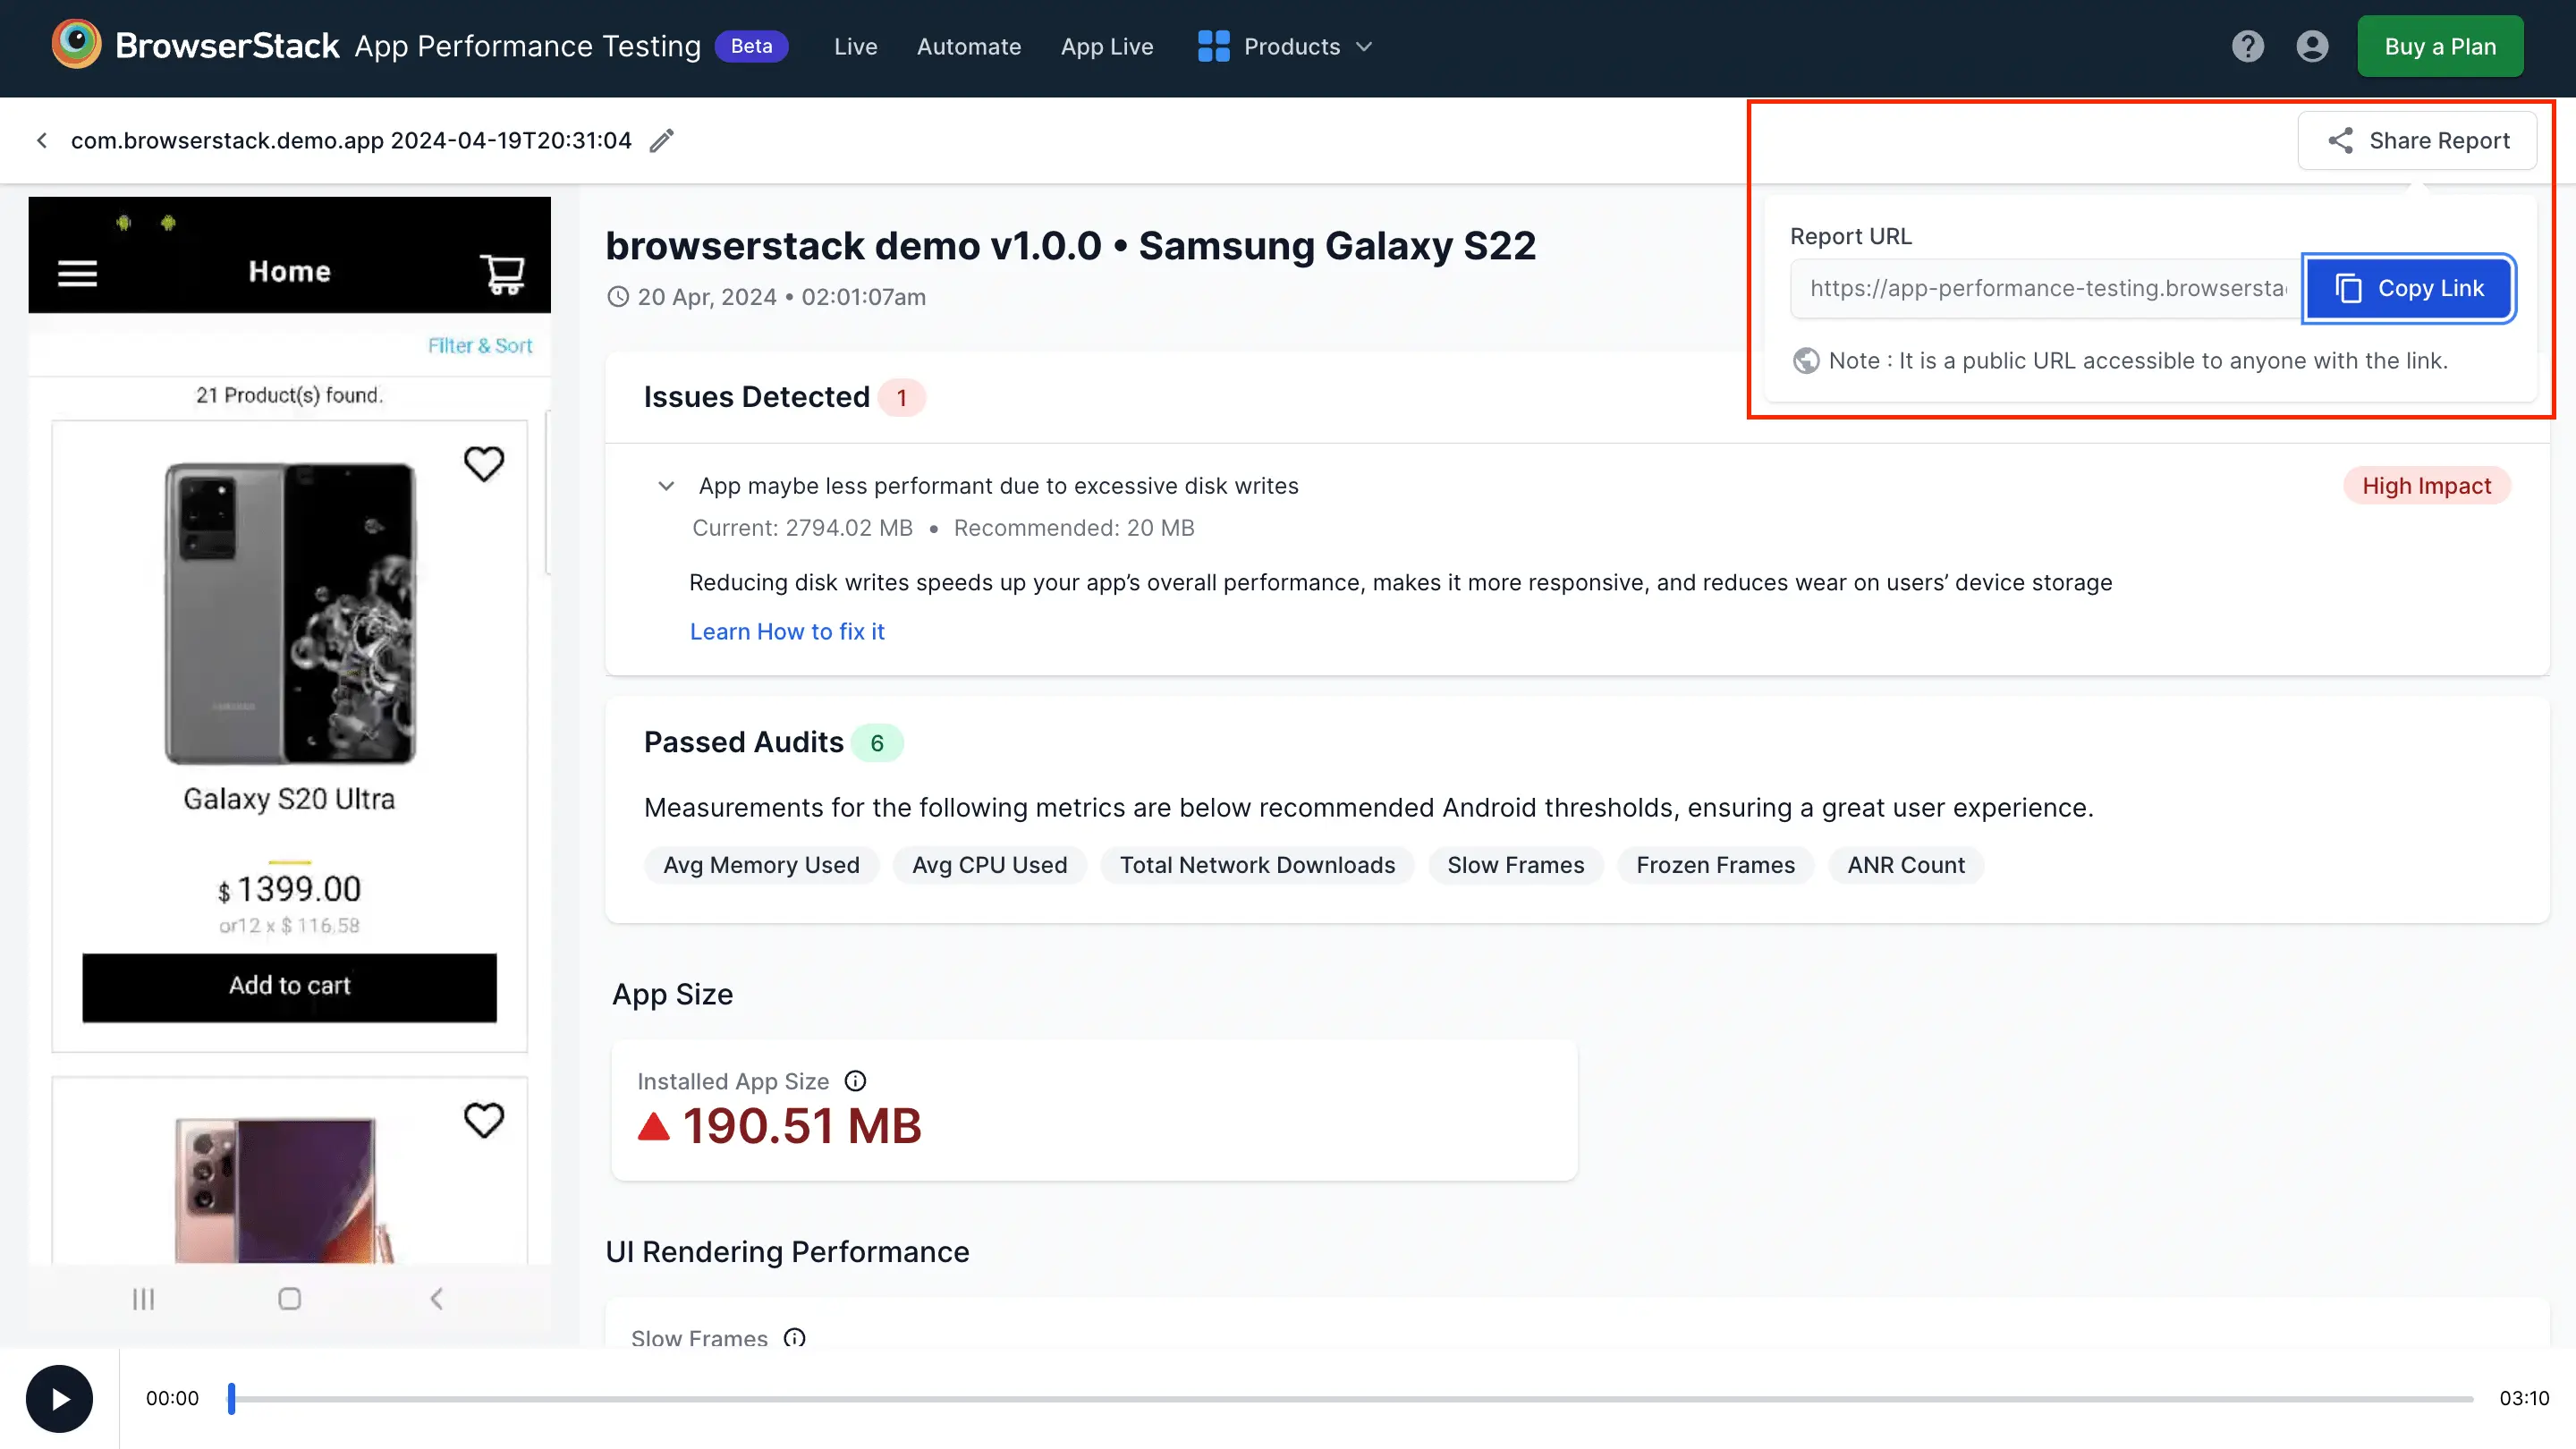Expand the Products dropdown menu
This screenshot has height=1449, width=2576.
[x=1286, y=46]
